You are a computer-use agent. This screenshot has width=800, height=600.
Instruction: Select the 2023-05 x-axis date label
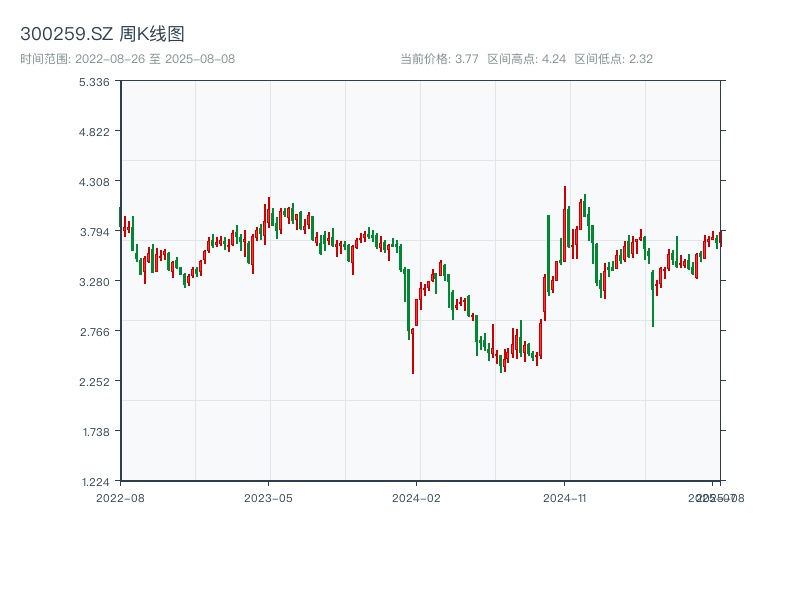point(268,497)
